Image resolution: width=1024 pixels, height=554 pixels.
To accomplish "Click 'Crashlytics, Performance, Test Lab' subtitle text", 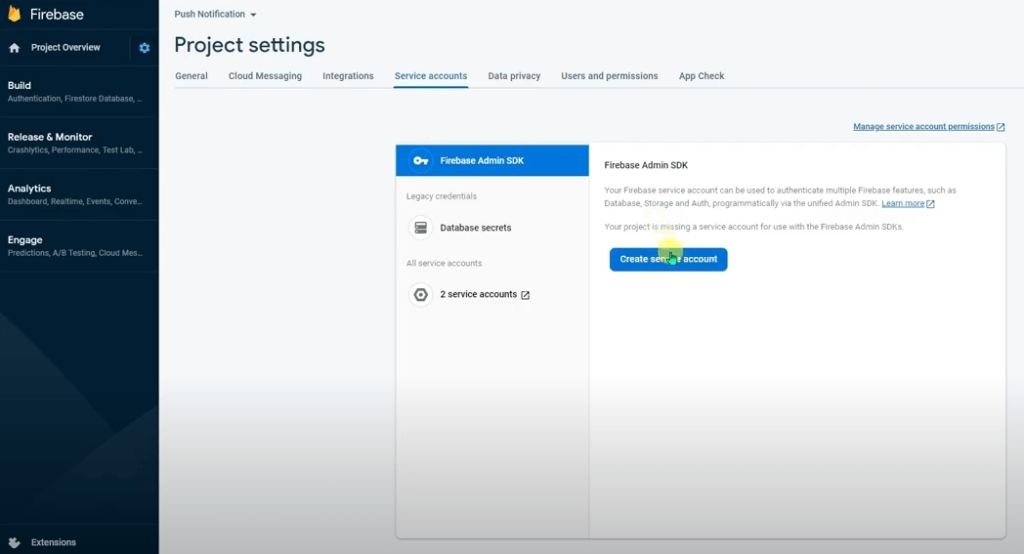I will coord(74,150).
